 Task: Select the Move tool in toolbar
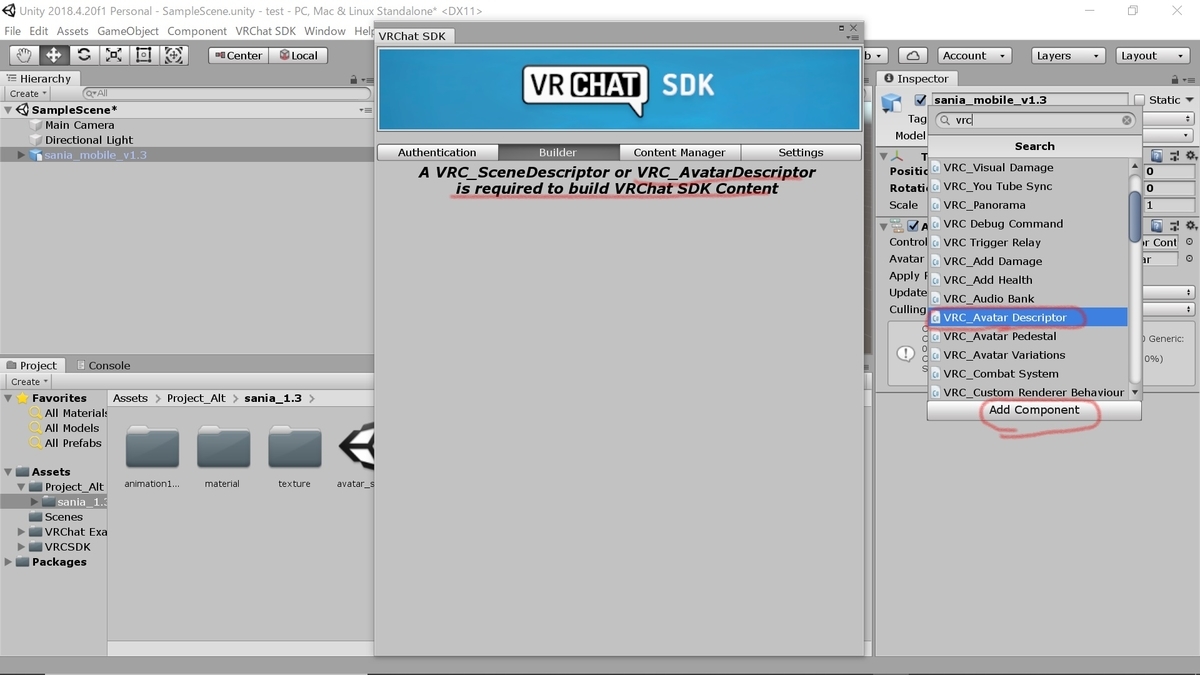click(54, 55)
